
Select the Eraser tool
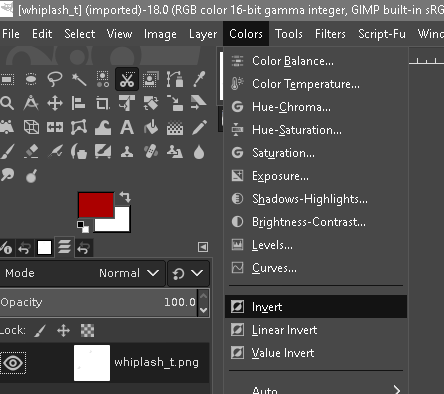(31, 152)
